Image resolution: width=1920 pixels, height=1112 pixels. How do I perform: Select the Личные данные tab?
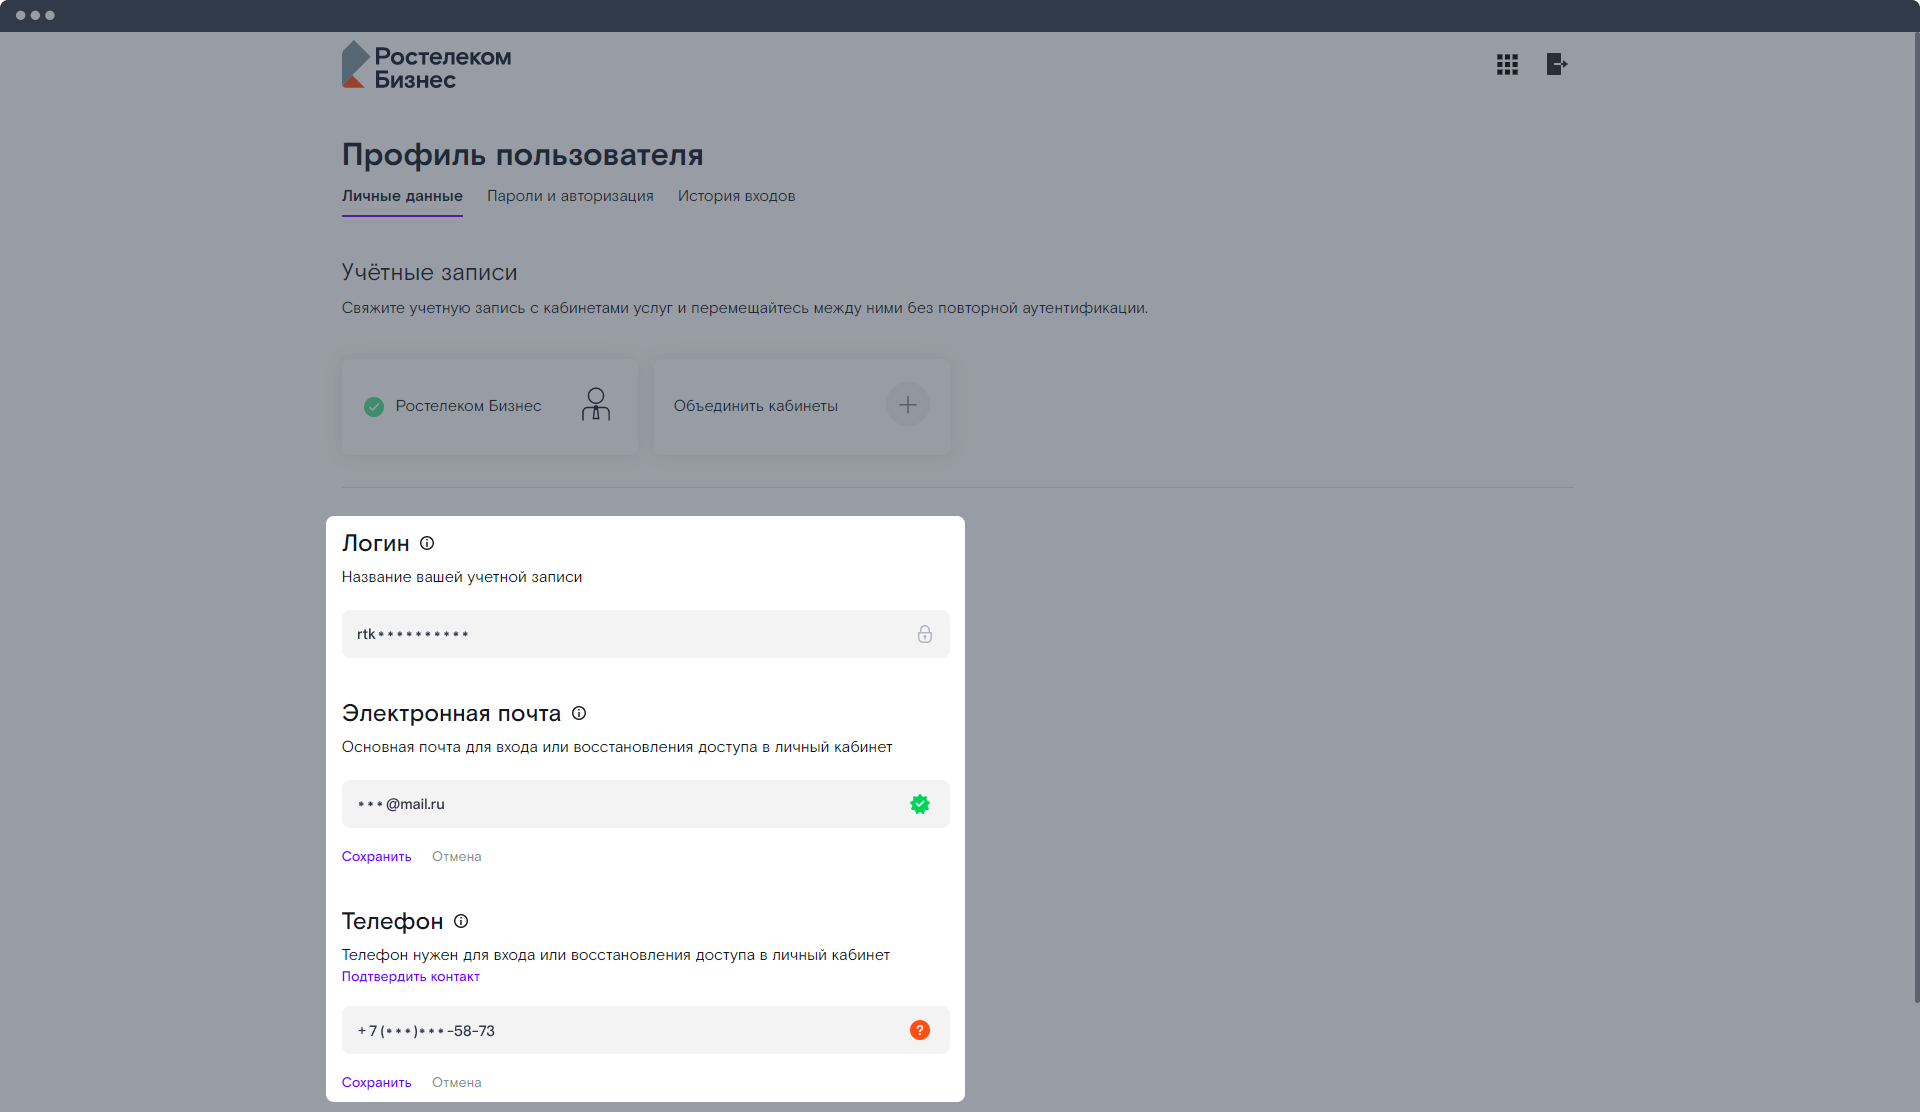click(x=402, y=196)
